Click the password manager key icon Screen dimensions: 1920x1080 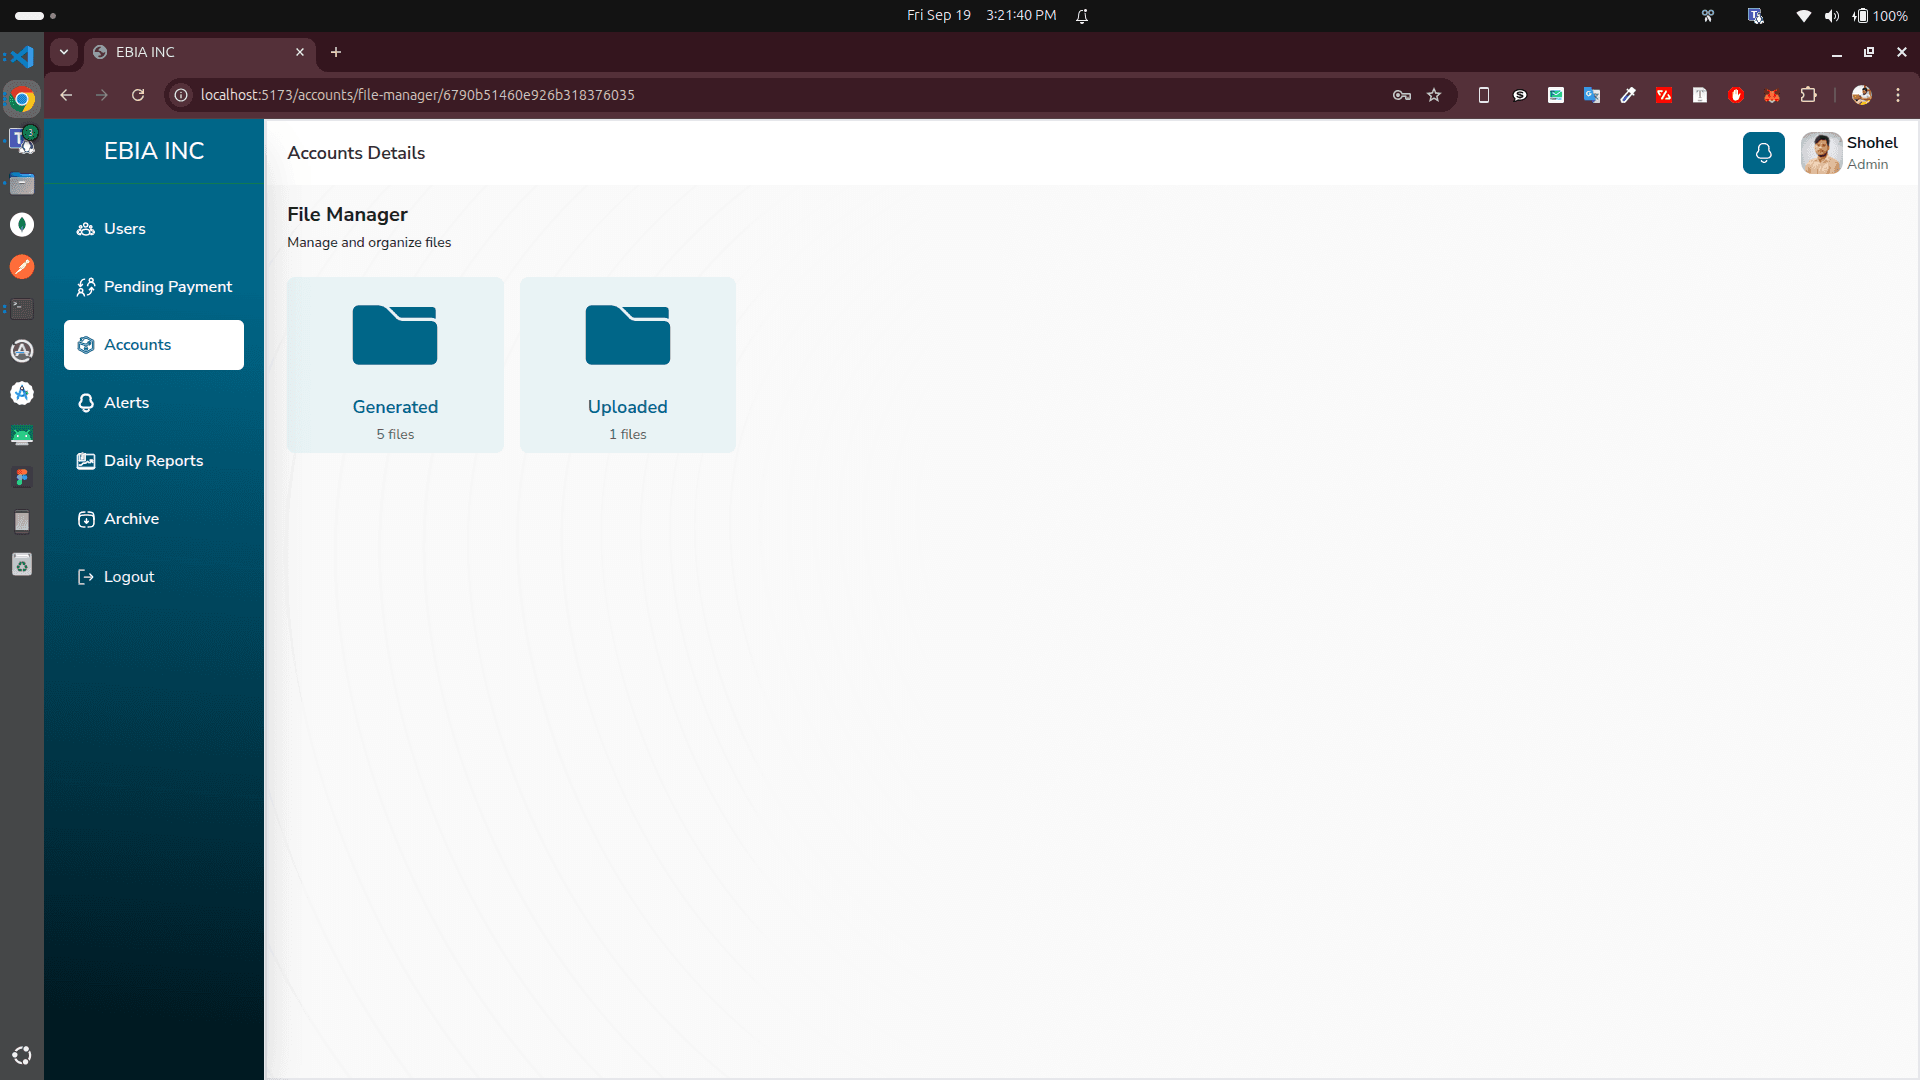pos(1402,95)
